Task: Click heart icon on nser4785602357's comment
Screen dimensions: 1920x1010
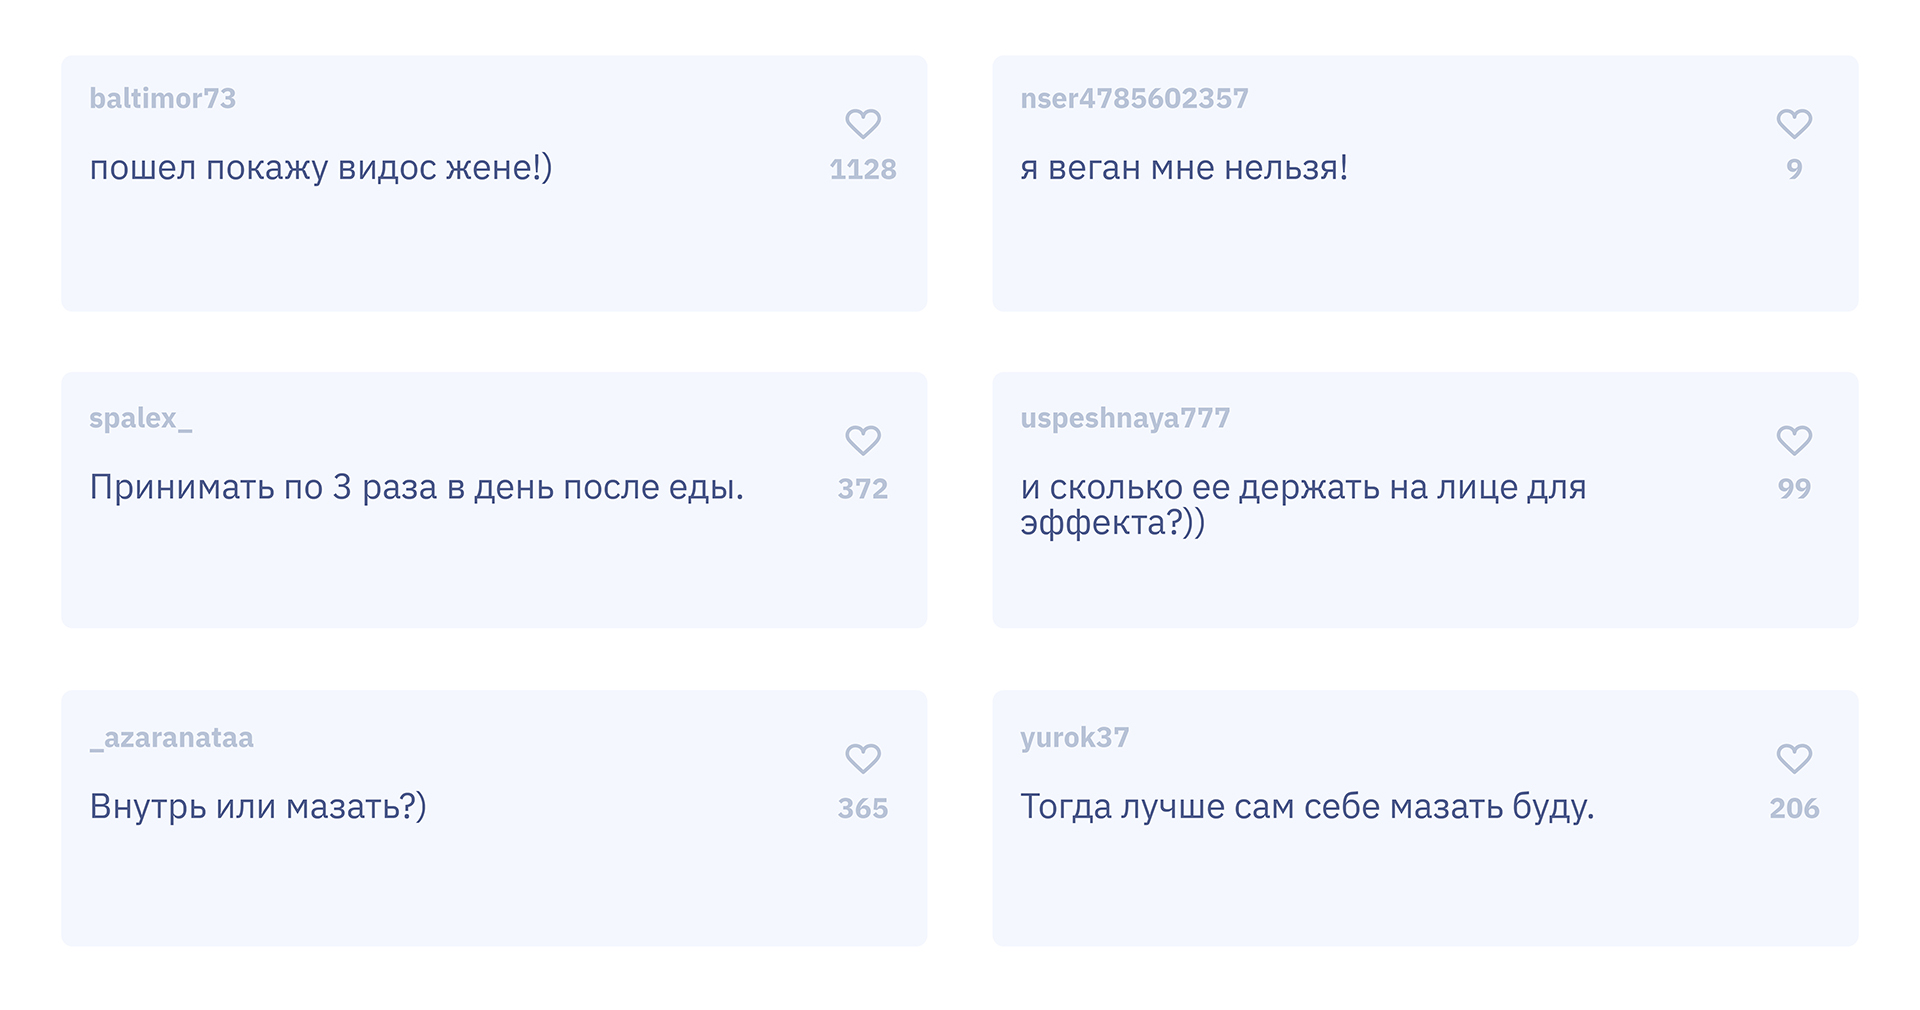Action: [x=1793, y=124]
